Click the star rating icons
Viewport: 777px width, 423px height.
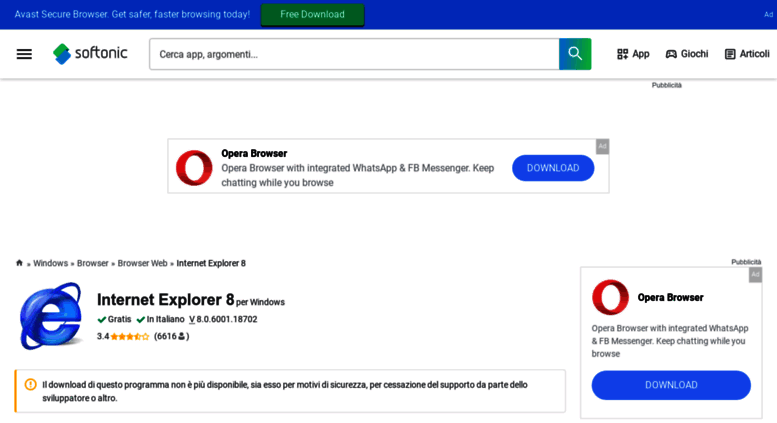point(130,336)
